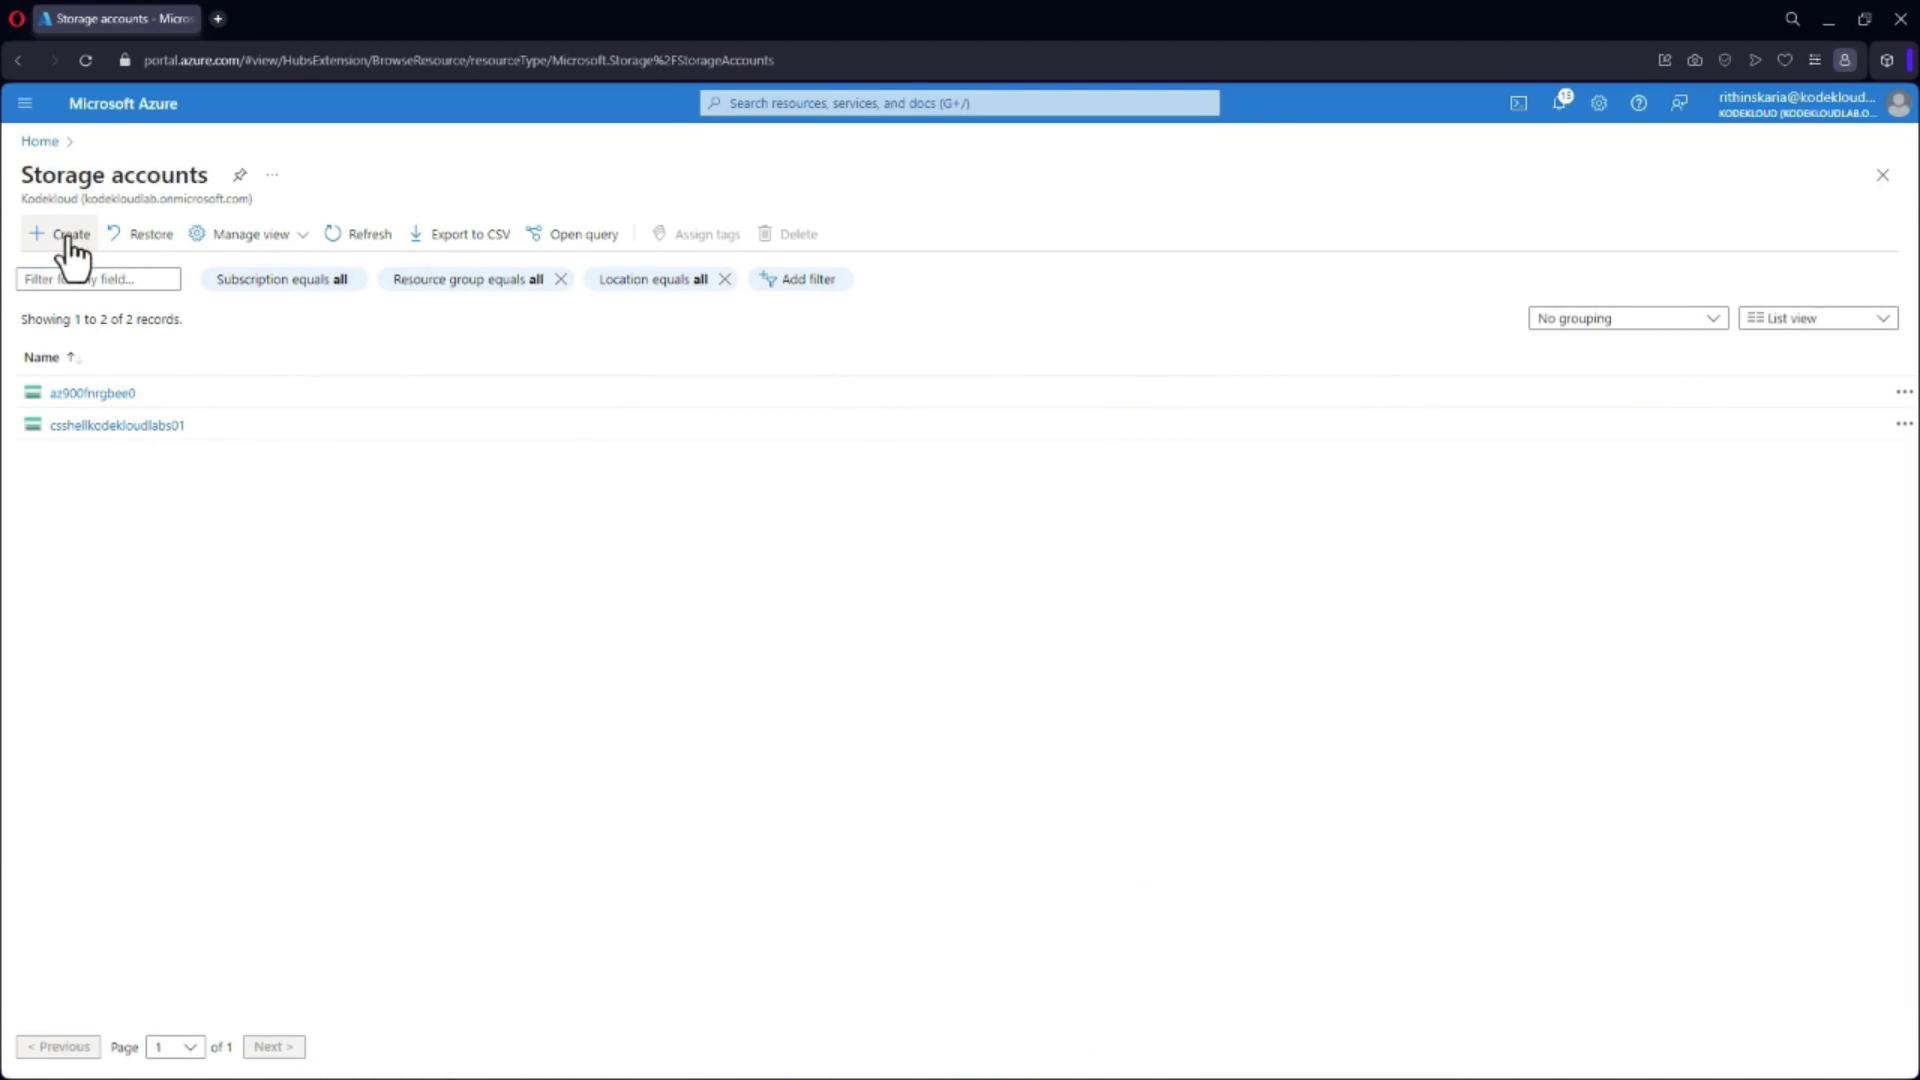Open Azure Cloud Shell icon
1920x1080 pixels.
[x=1518, y=103]
